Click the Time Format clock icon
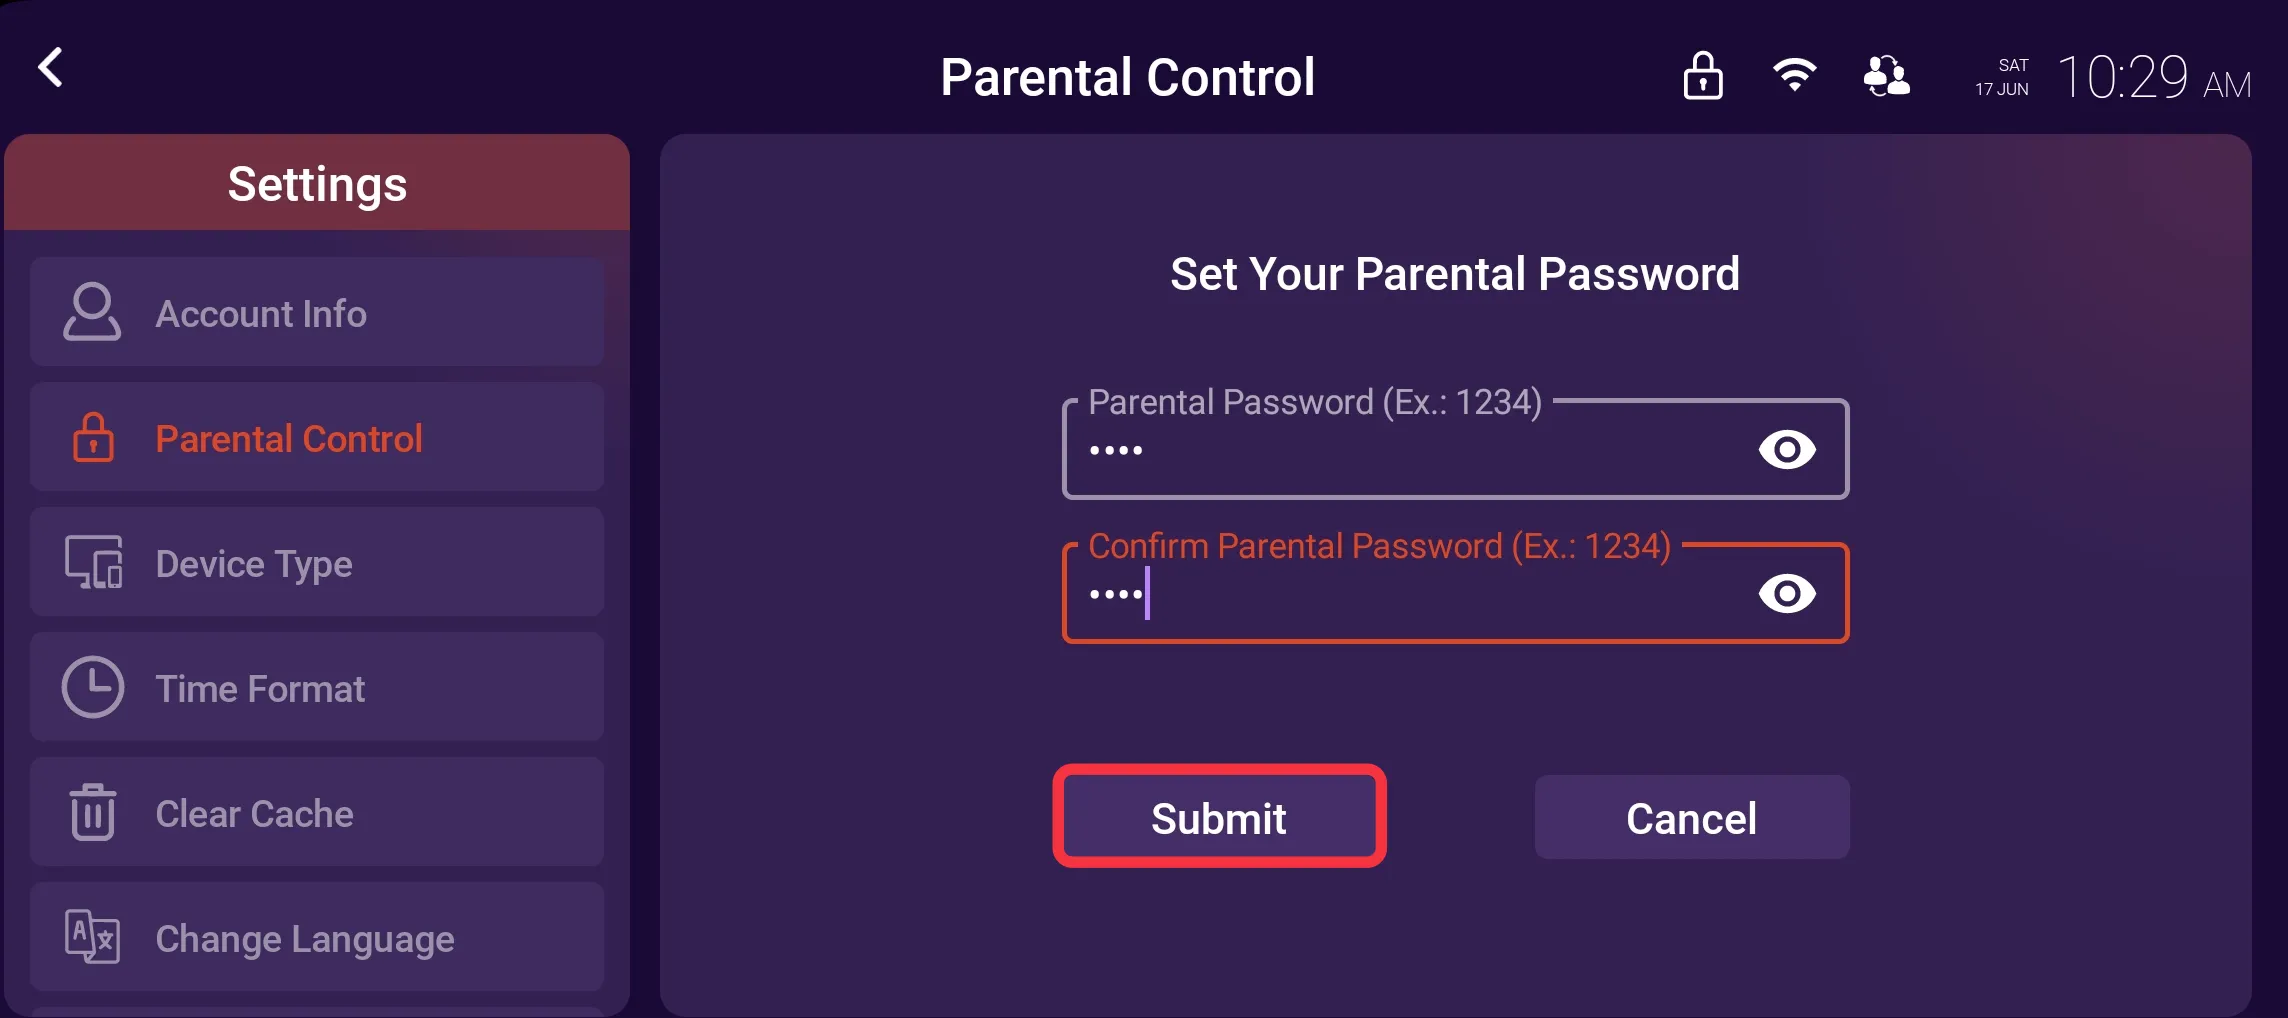Image resolution: width=2288 pixels, height=1018 pixels. (x=93, y=687)
